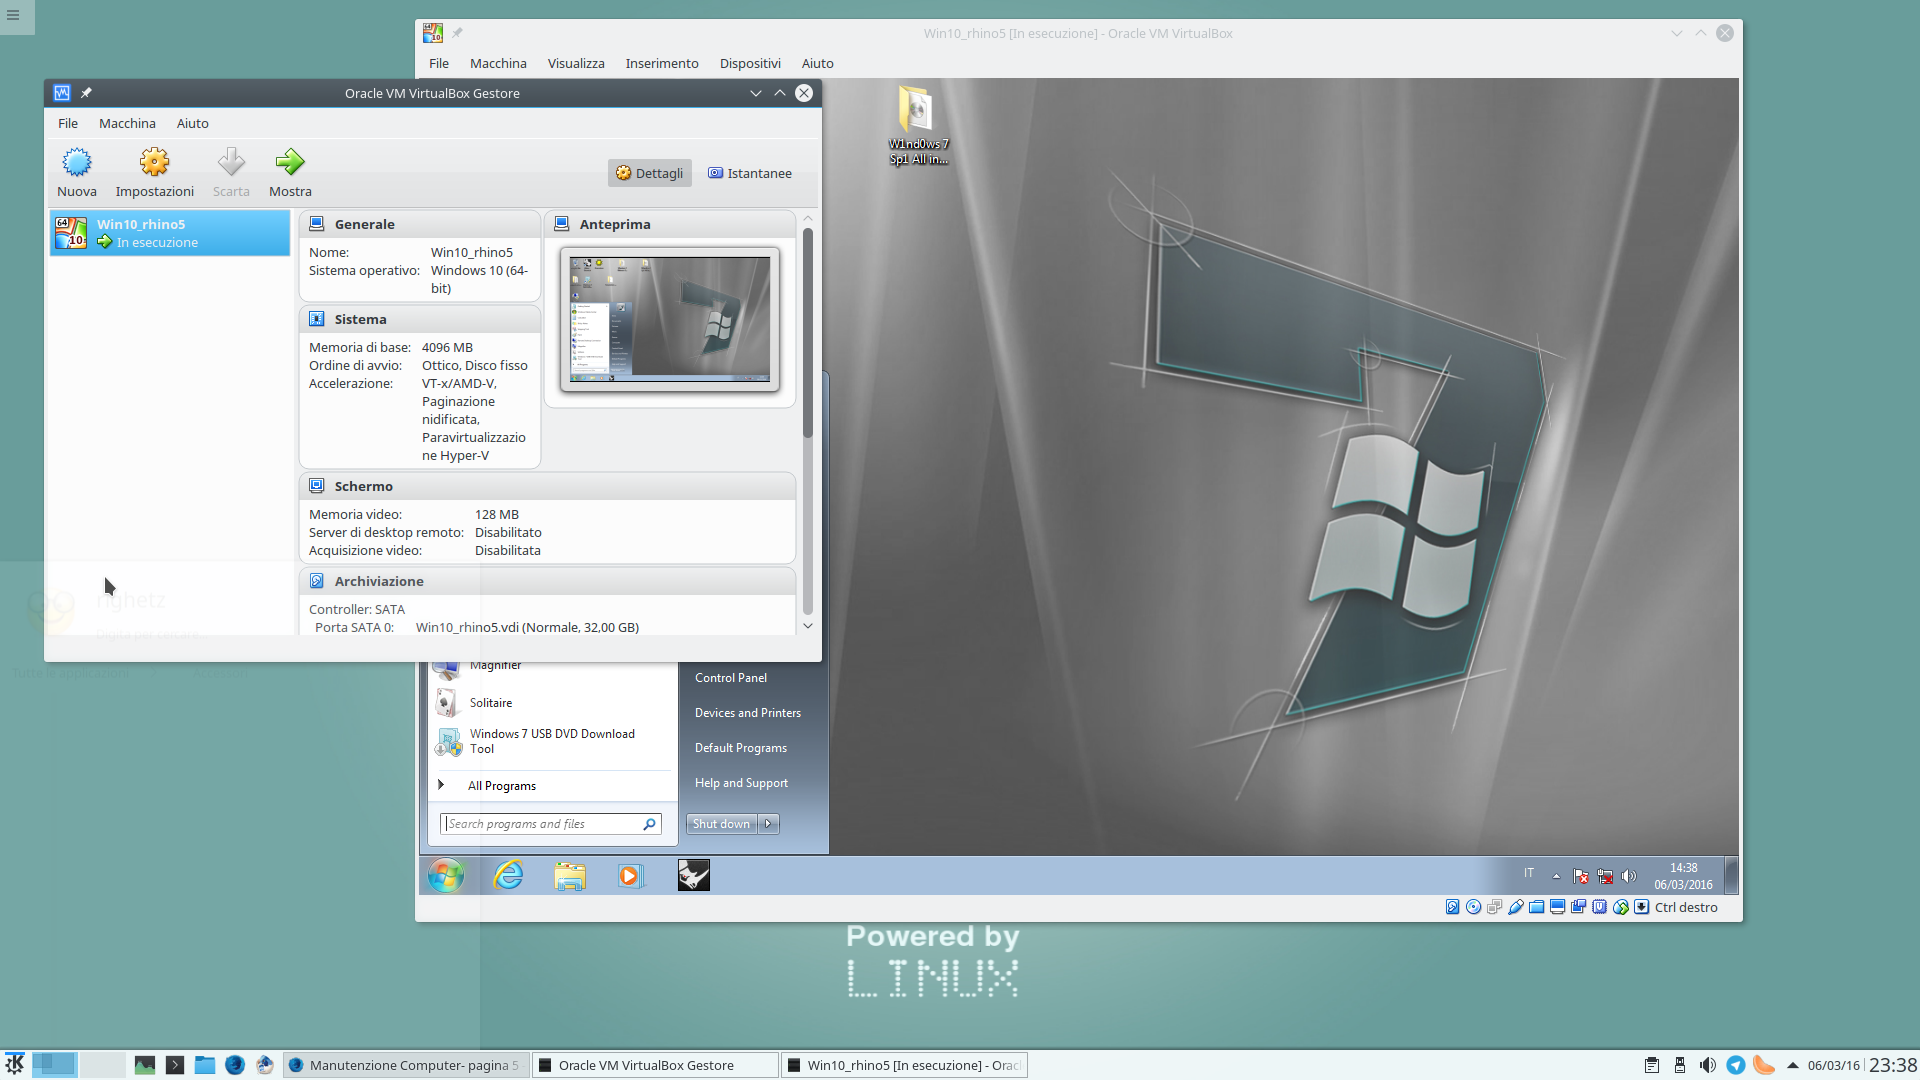Image resolution: width=1920 pixels, height=1080 pixels.
Task: Click the shared folders status icon
Action: [x=1536, y=907]
